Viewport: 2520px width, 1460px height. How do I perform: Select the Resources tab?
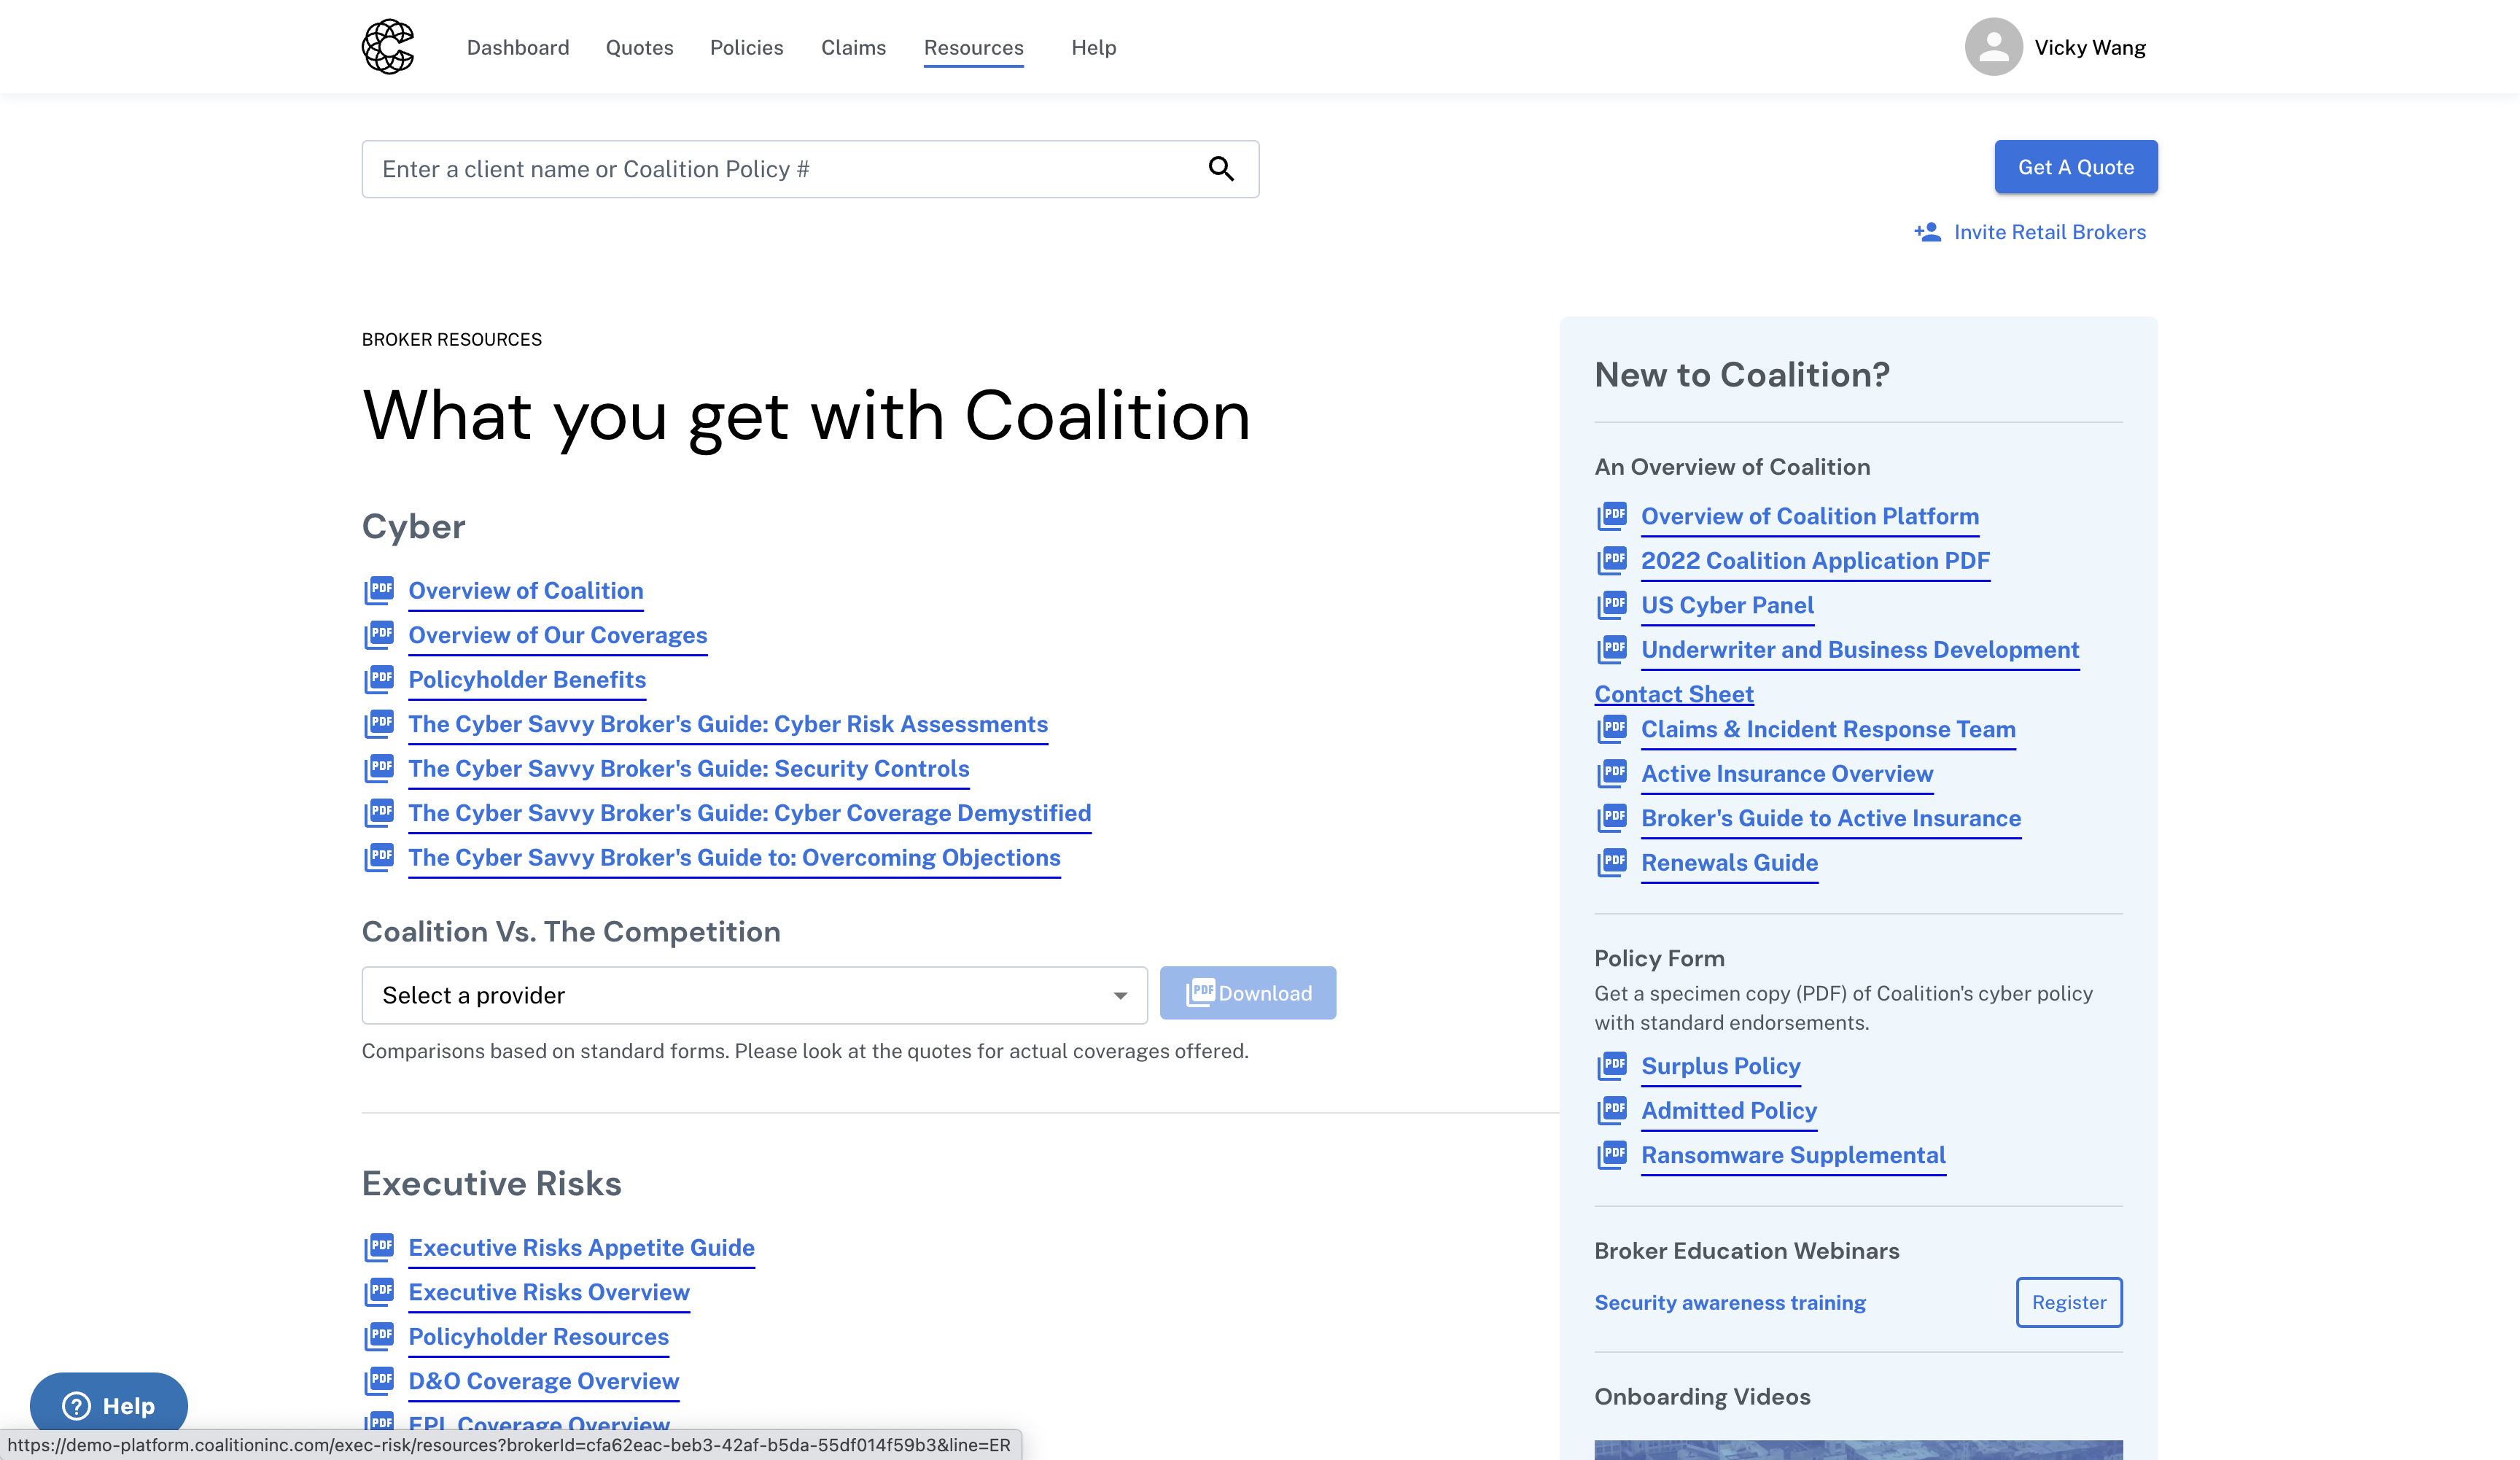tap(973, 47)
